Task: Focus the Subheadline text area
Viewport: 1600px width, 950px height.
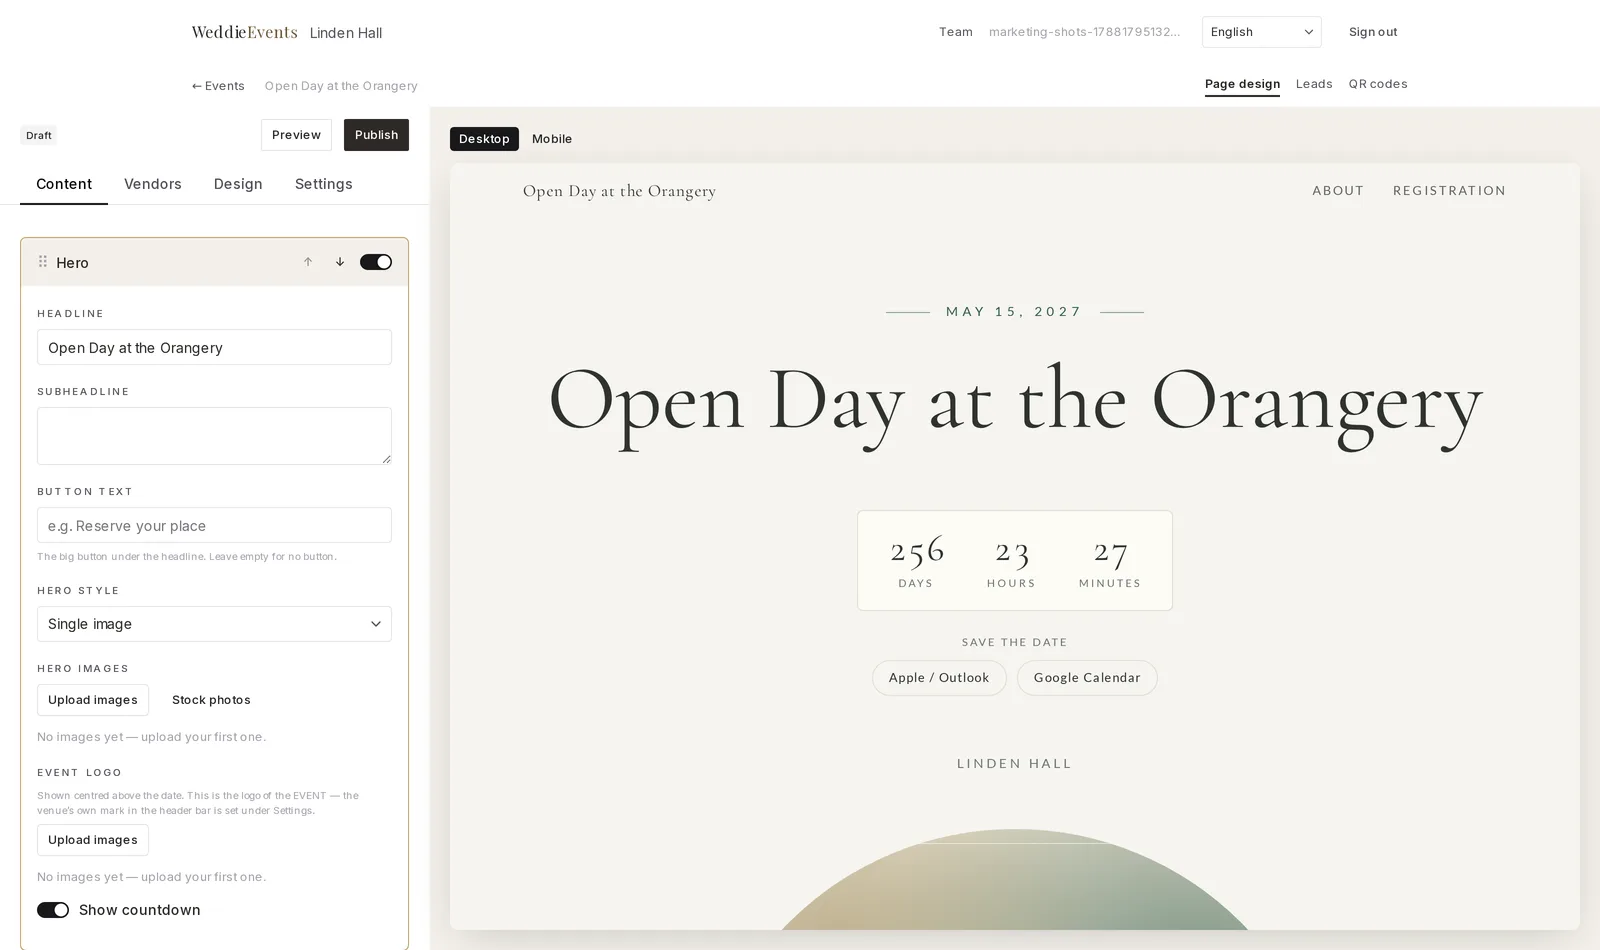Action: (214, 436)
